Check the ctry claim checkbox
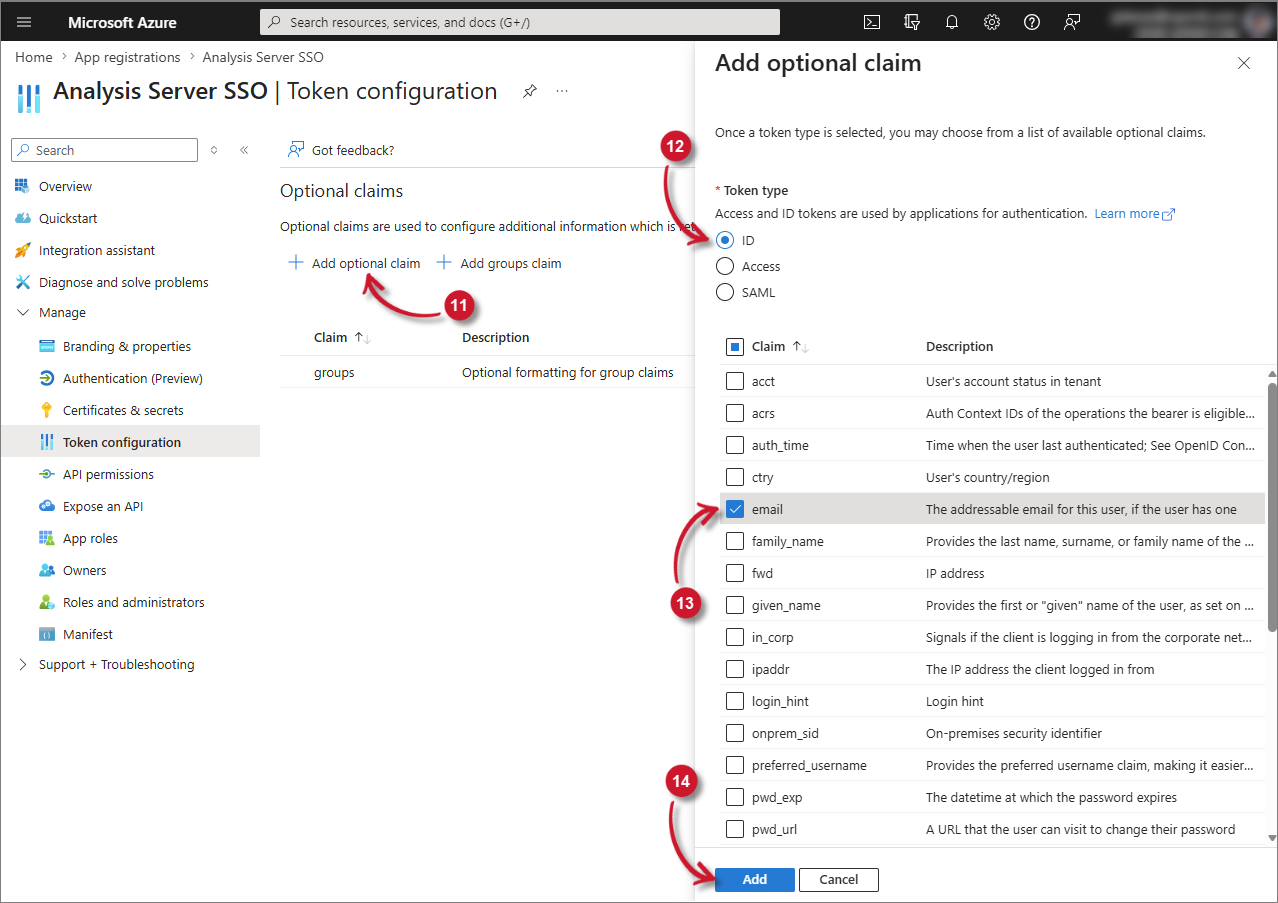The width and height of the screenshot is (1278, 903). tap(734, 477)
